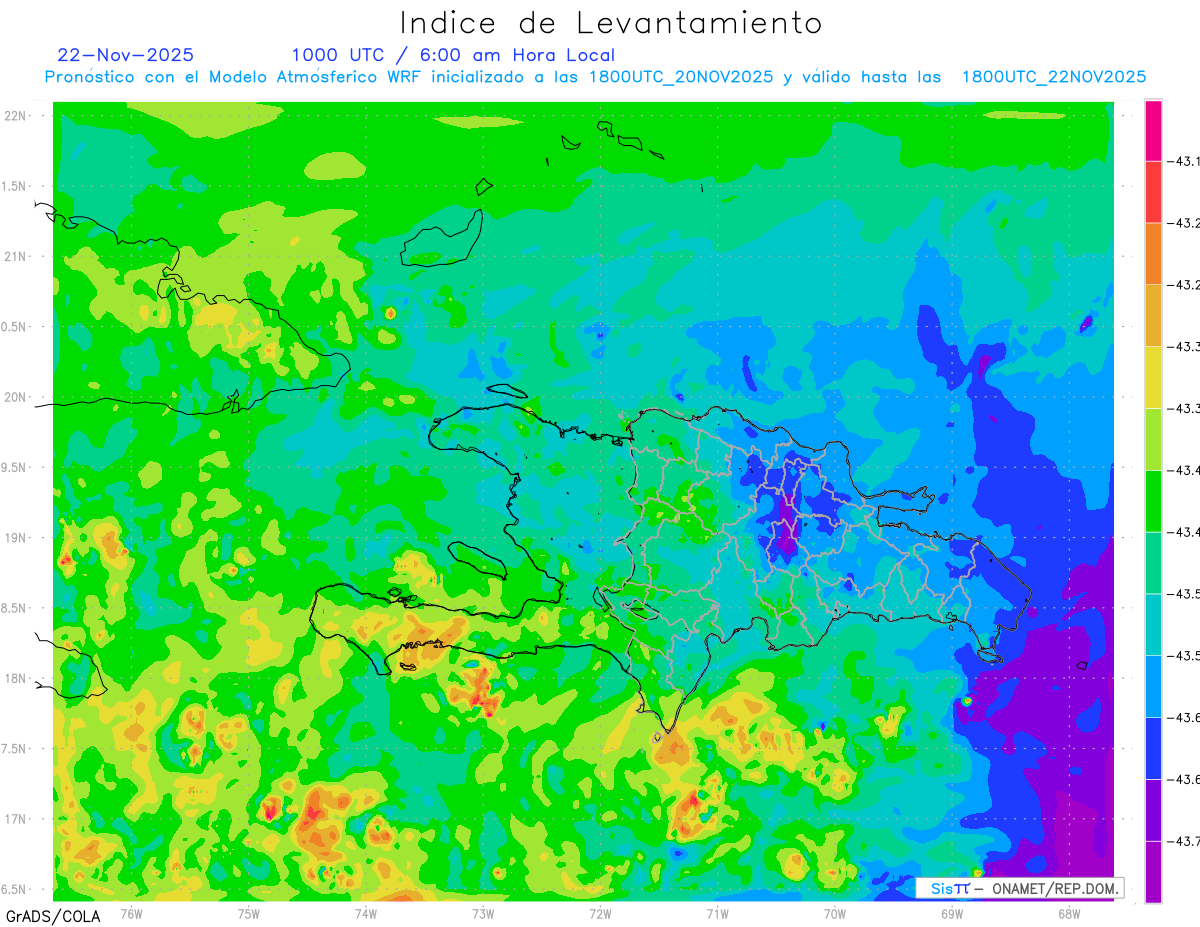1200x927 pixels.
Task: Click the '71W' longitude label
Action: pyautogui.click(x=717, y=913)
